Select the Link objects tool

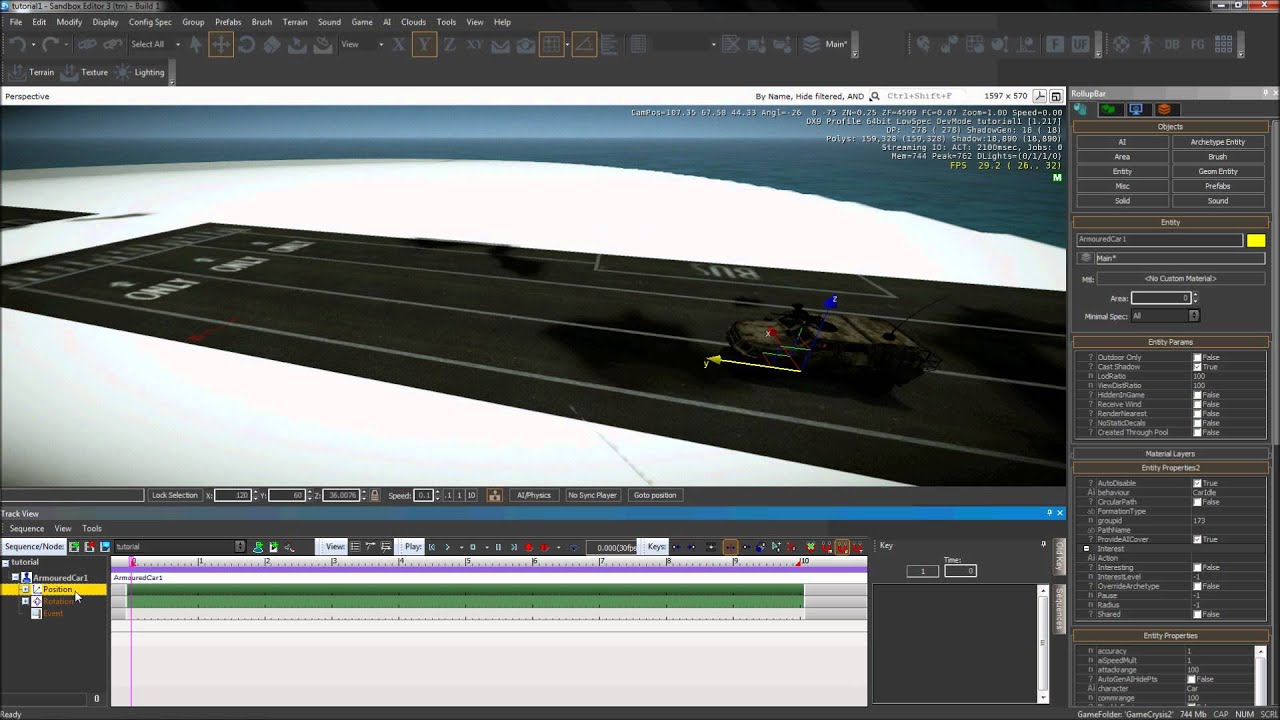tap(86, 44)
